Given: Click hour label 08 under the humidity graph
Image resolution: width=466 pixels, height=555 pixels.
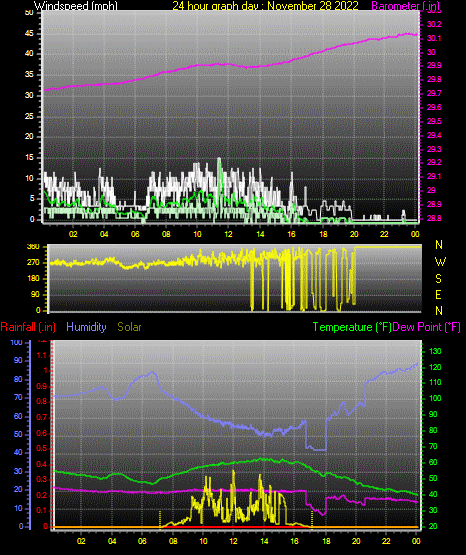Looking at the screenshot, I should point(173,542).
